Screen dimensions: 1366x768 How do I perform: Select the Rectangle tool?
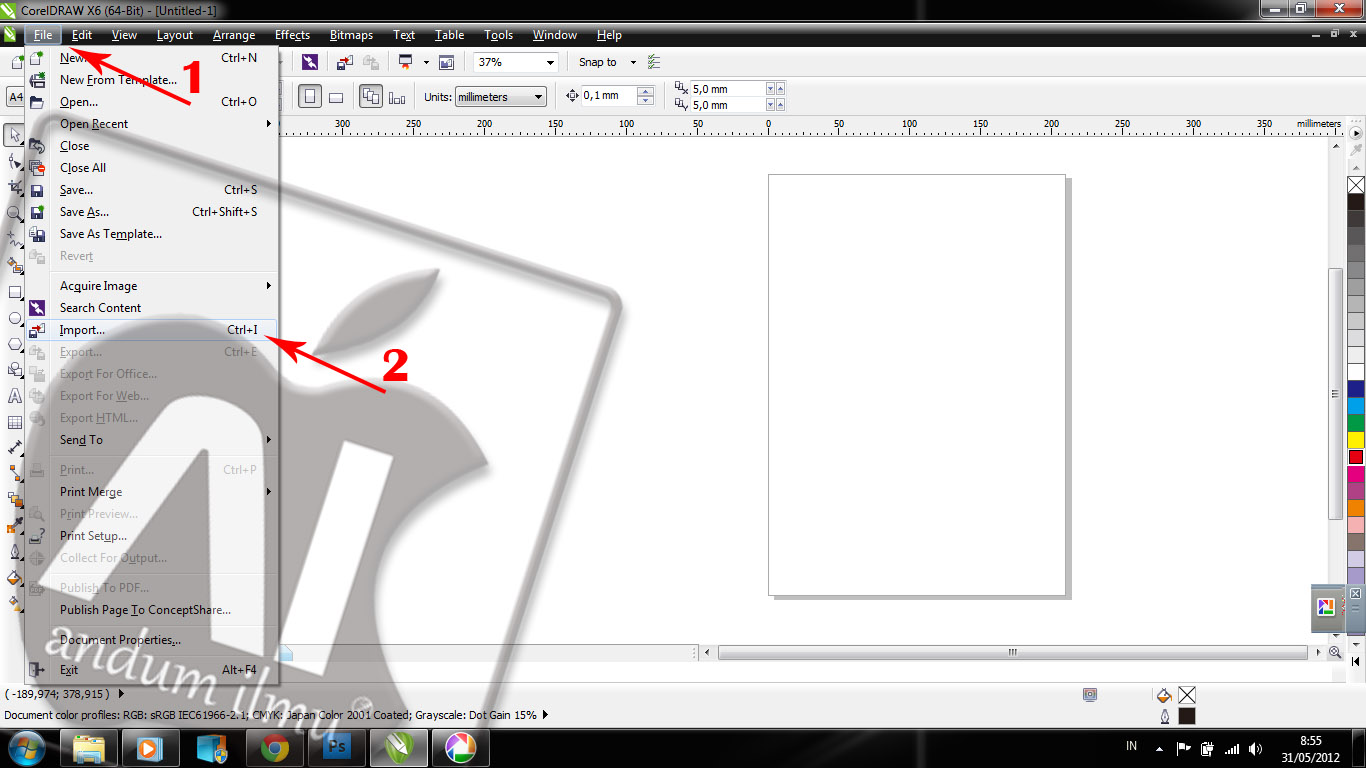pyautogui.click(x=14, y=292)
